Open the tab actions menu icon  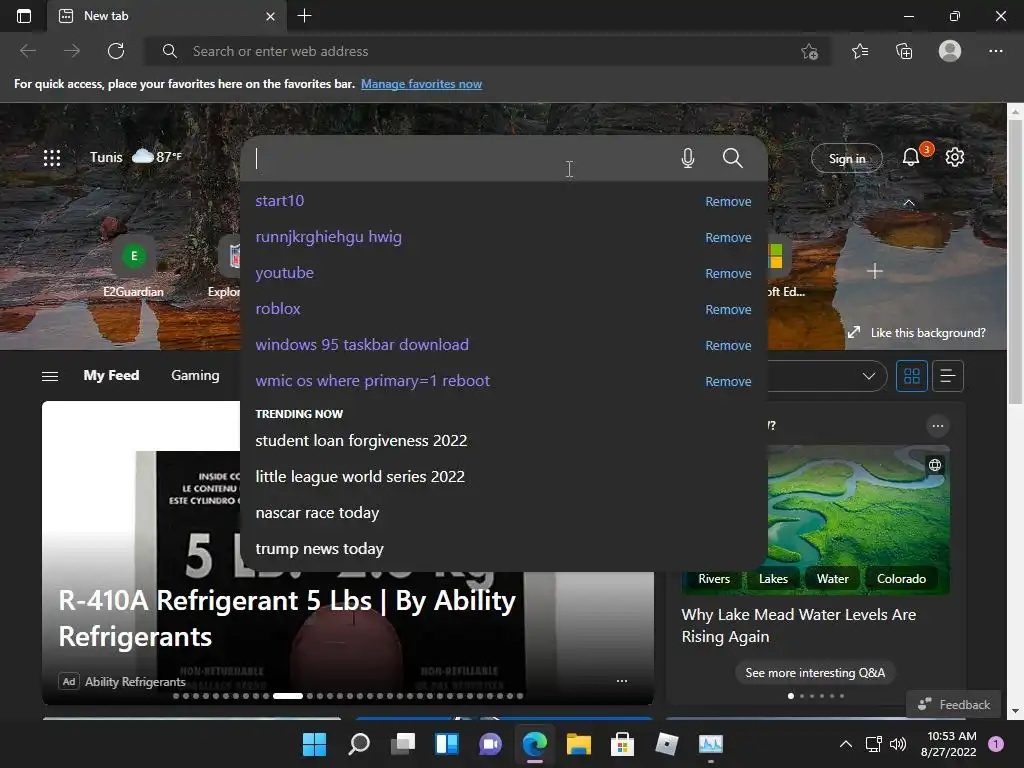tap(24, 16)
